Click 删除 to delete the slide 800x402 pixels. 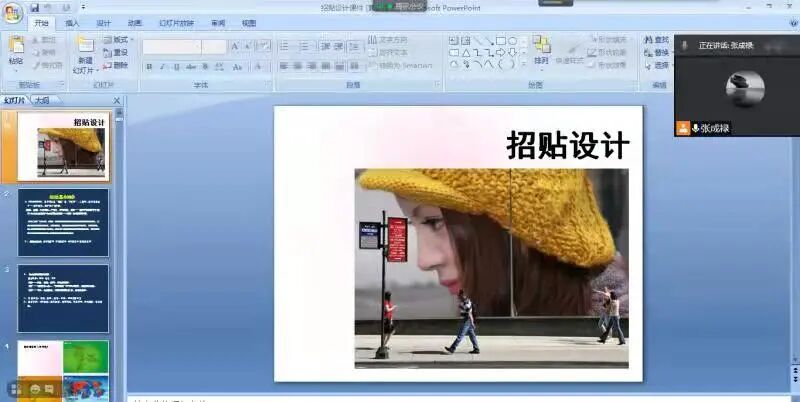pyautogui.click(x=115, y=65)
